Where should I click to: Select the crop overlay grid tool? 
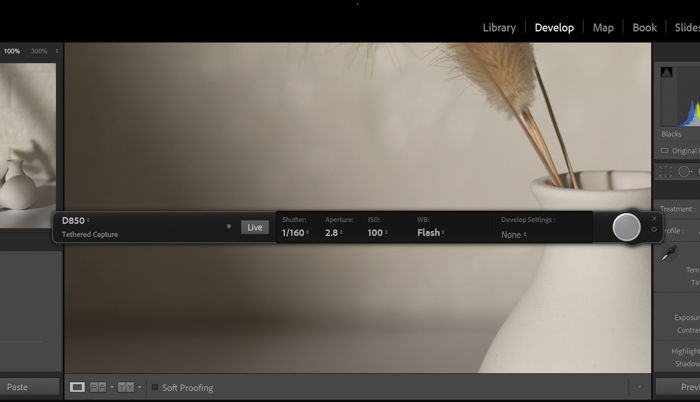coord(665,172)
